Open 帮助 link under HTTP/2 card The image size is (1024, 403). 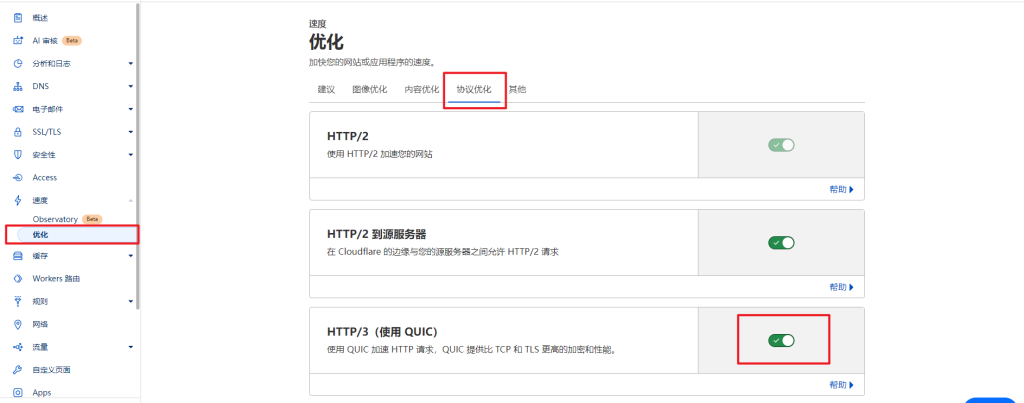(x=842, y=189)
